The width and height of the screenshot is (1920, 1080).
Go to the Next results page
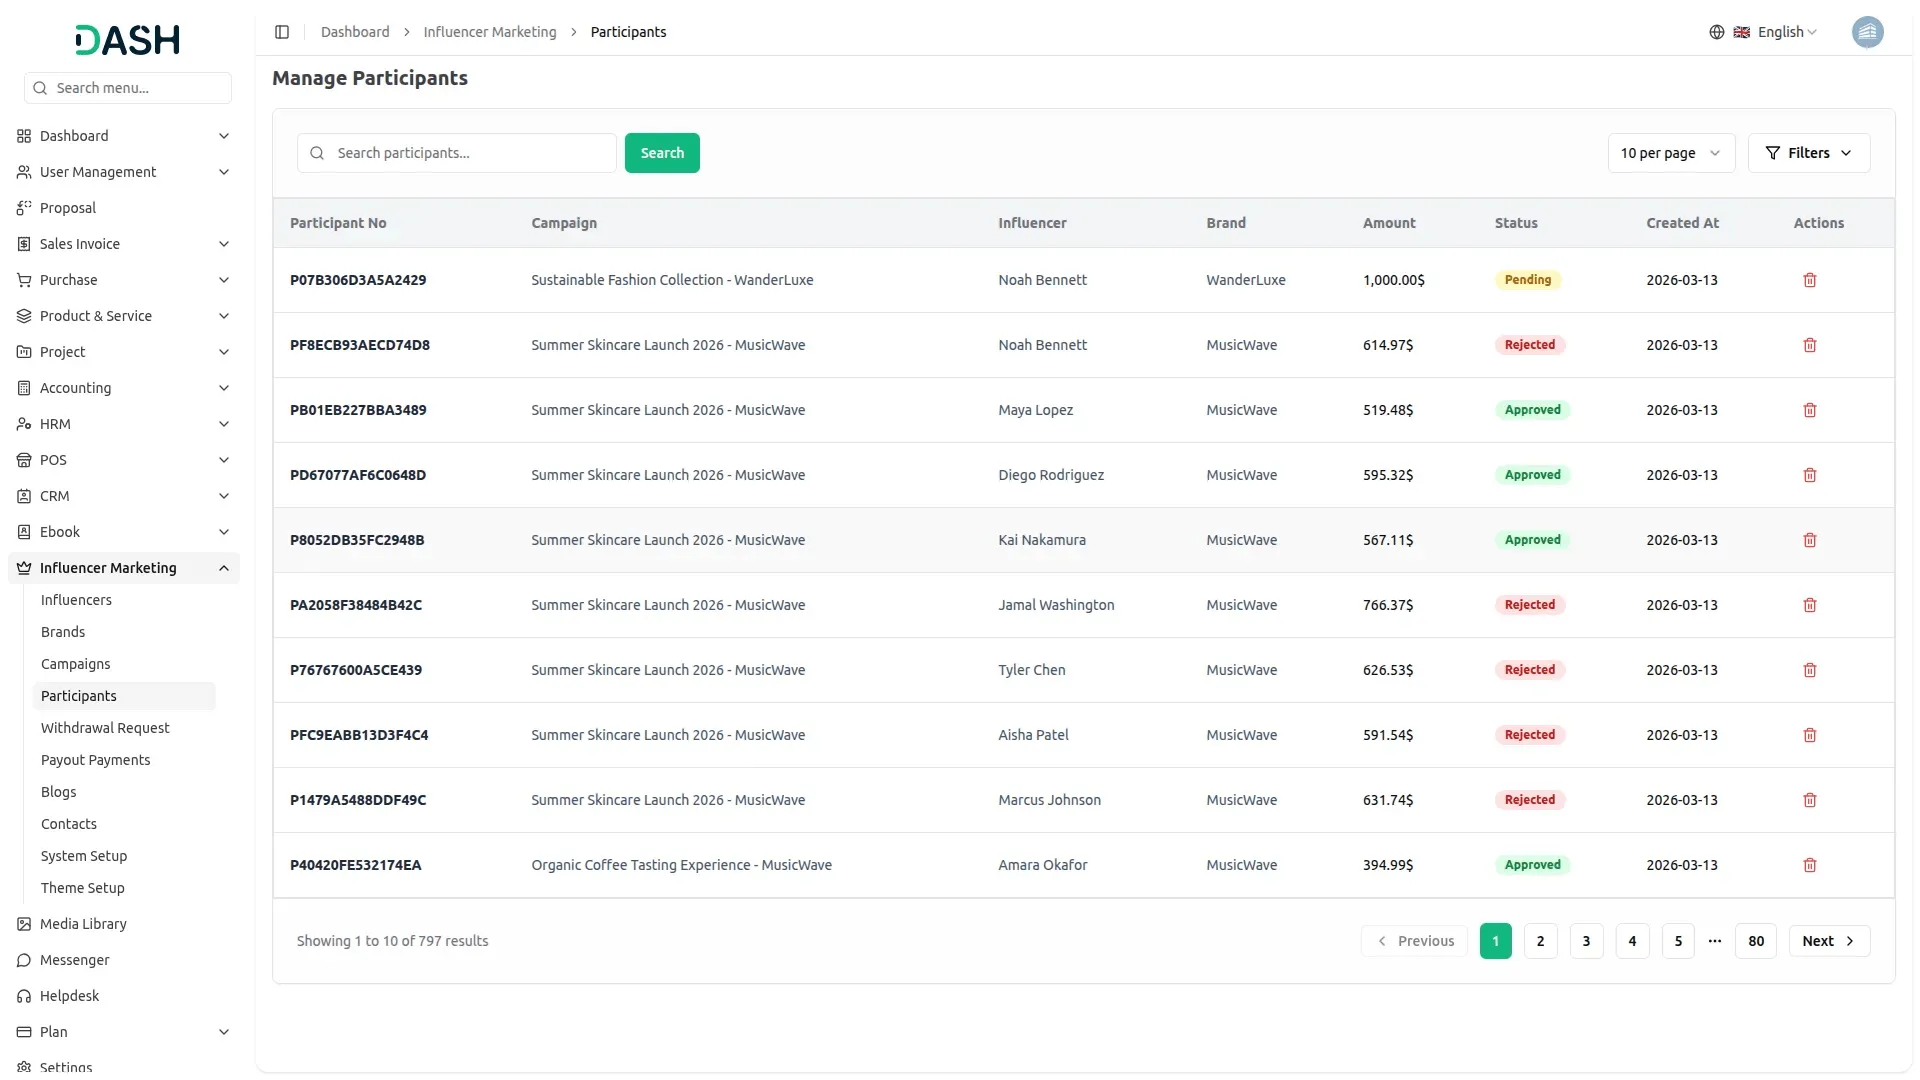(1828, 941)
